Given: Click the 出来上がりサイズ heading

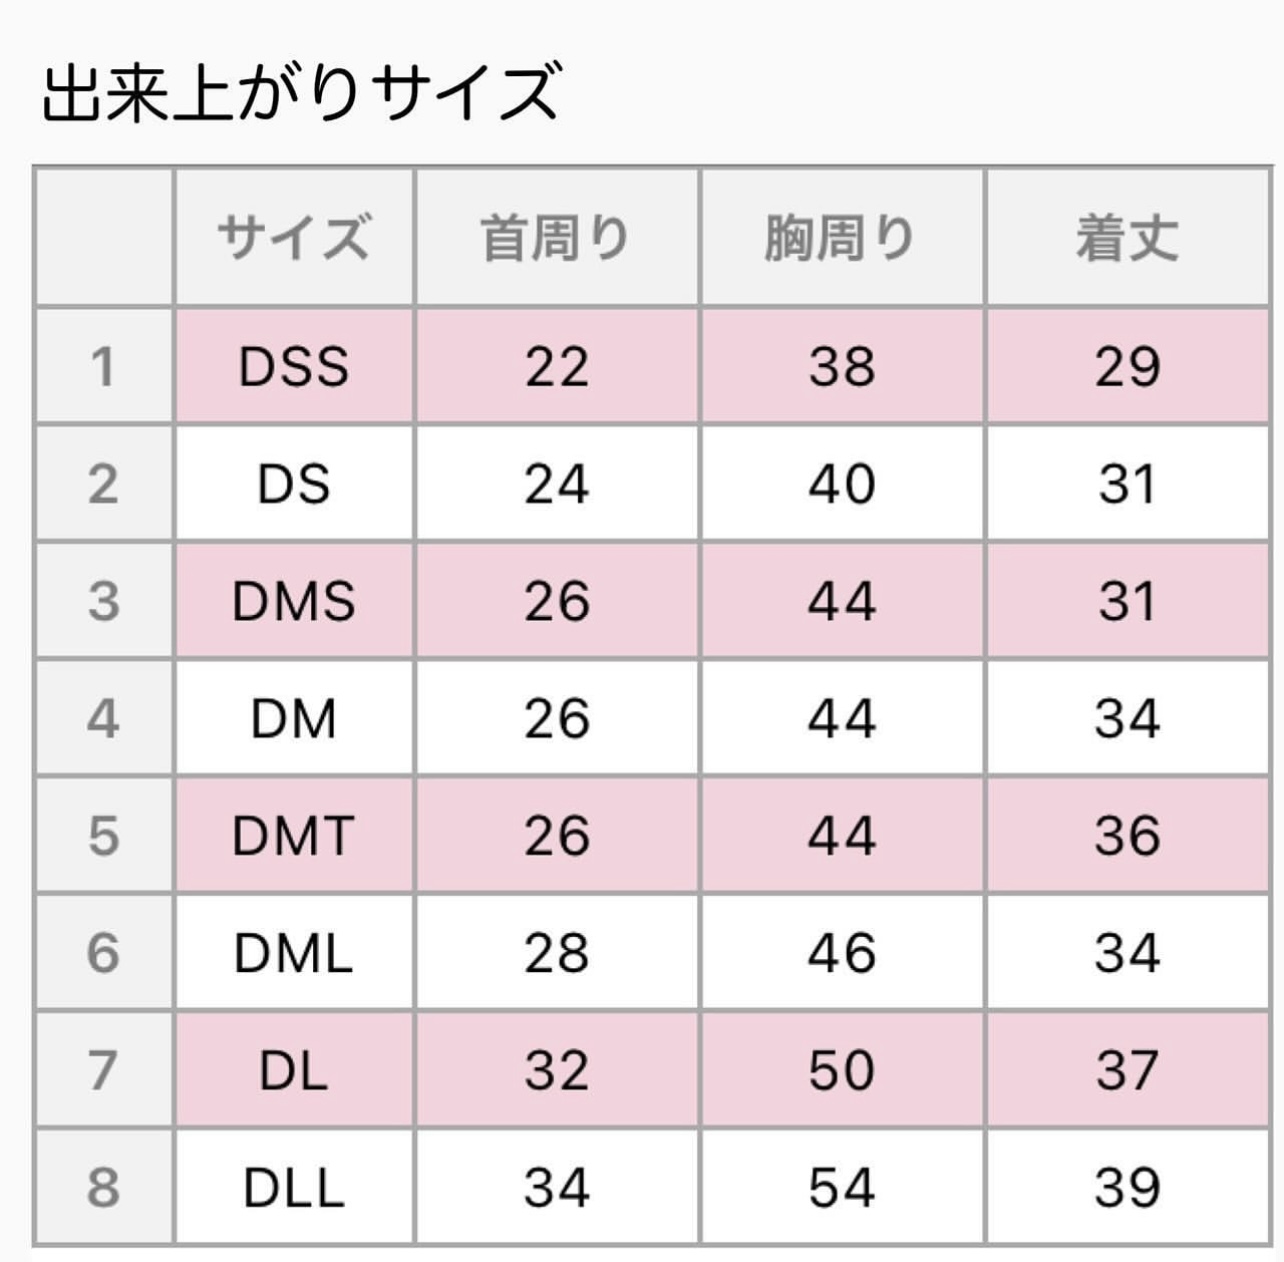Looking at the screenshot, I should click(x=300, y=92).
